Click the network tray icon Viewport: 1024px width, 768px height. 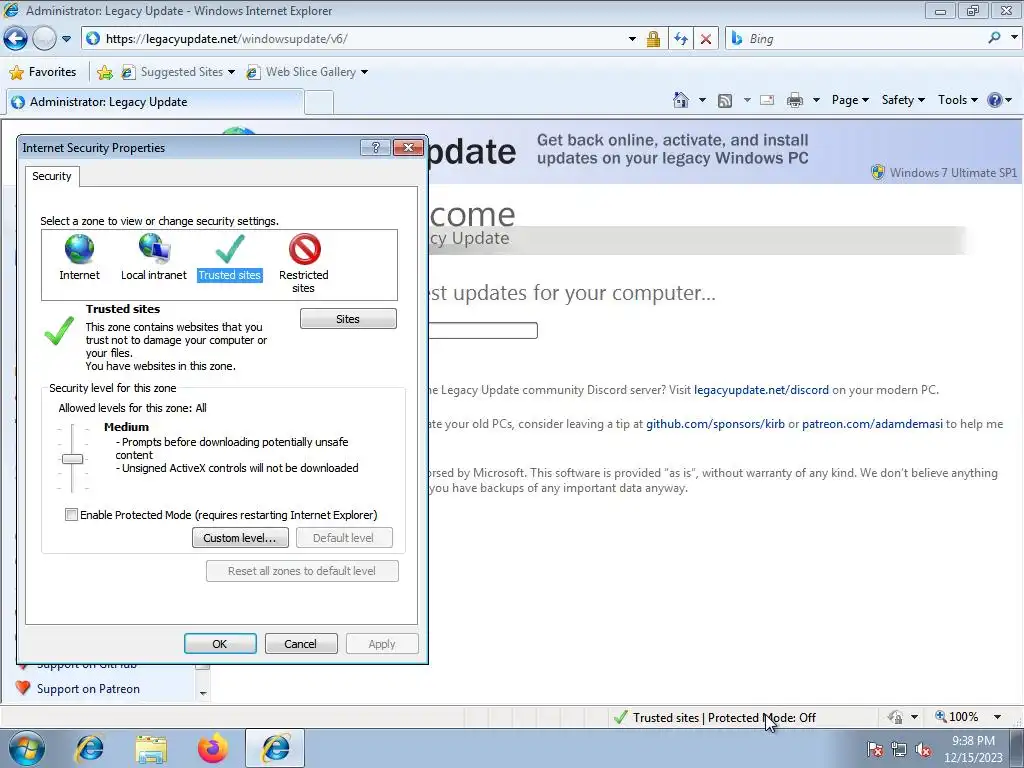click(899, 750)
